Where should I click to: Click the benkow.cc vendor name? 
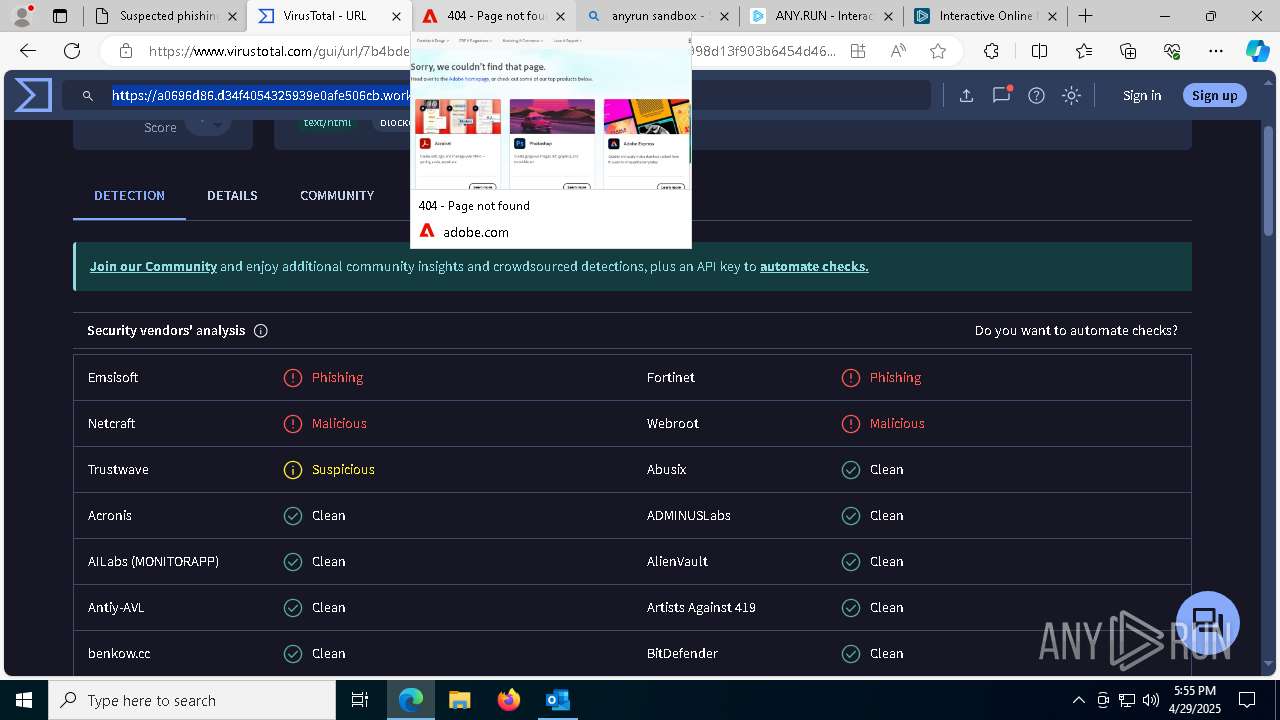coord(119,654)
